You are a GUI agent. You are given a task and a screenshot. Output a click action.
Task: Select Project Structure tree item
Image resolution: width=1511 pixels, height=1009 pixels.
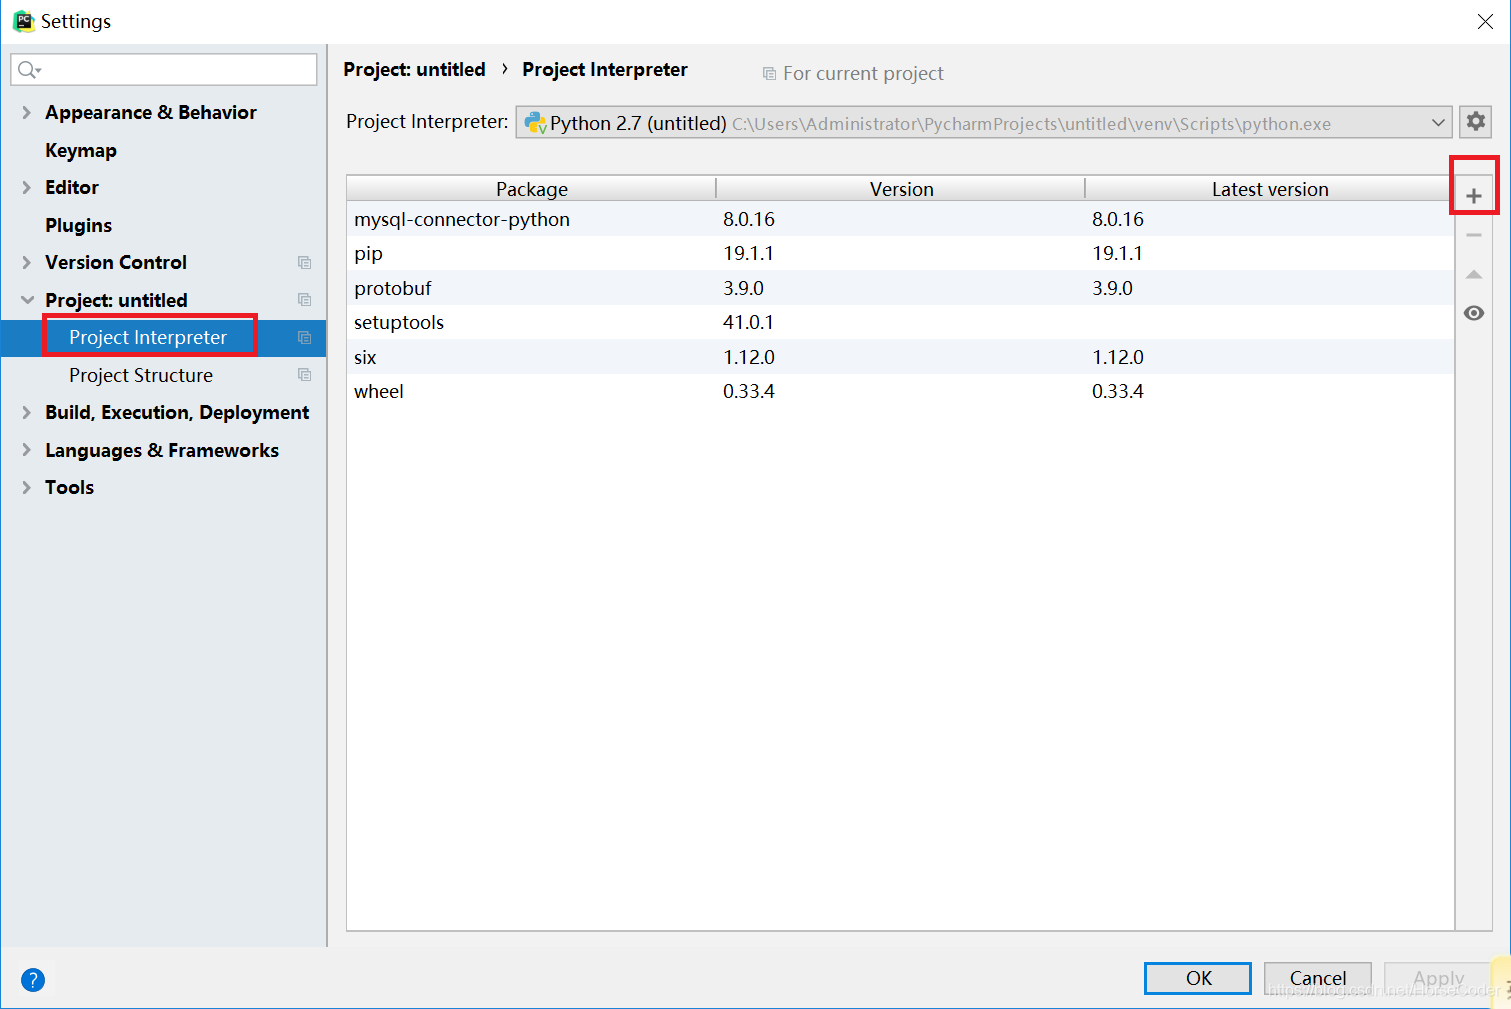tap(141, 376)
